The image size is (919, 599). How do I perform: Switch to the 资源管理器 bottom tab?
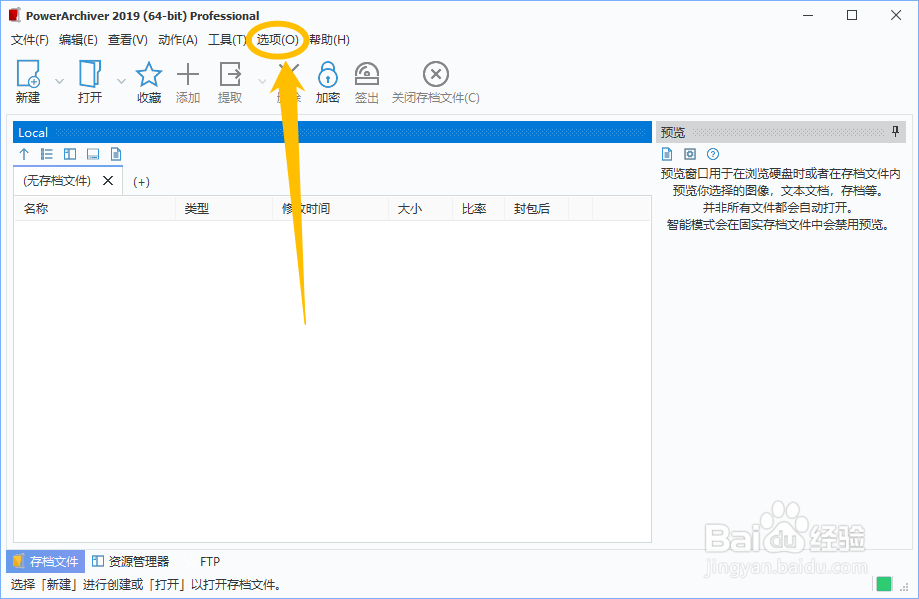point(131,561)
